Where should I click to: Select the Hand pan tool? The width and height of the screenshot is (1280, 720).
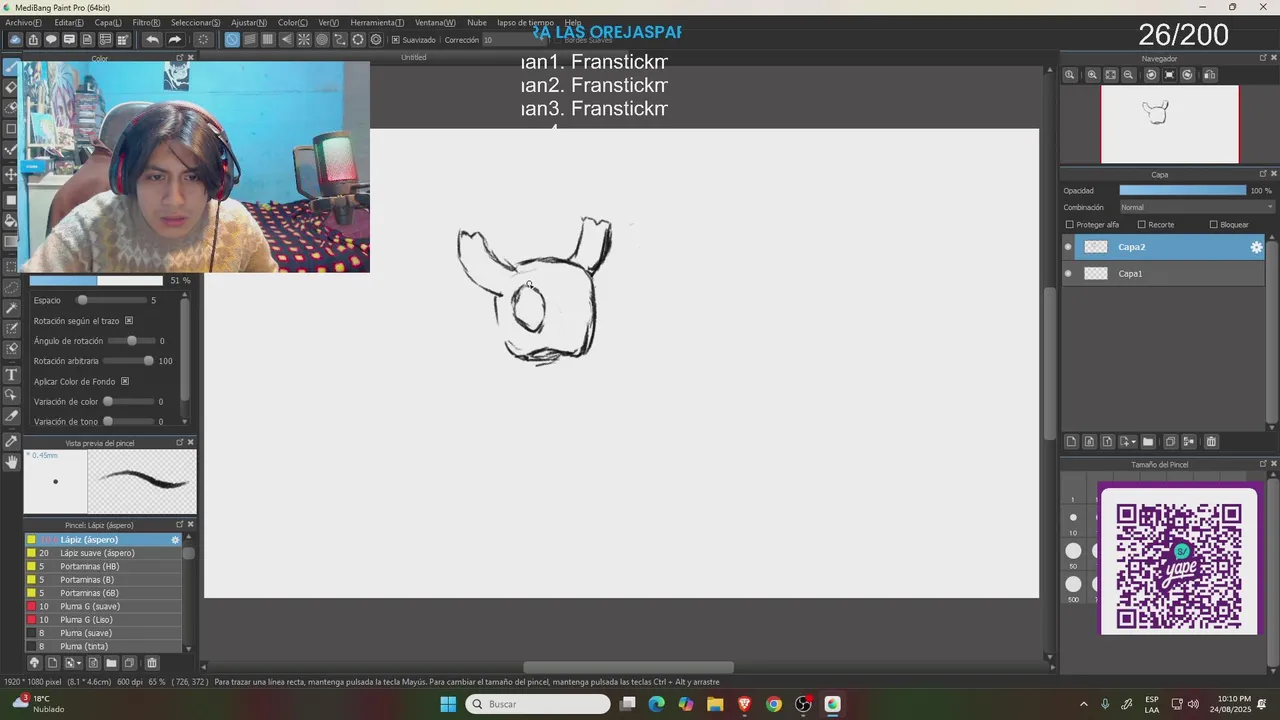coord(12,461)
